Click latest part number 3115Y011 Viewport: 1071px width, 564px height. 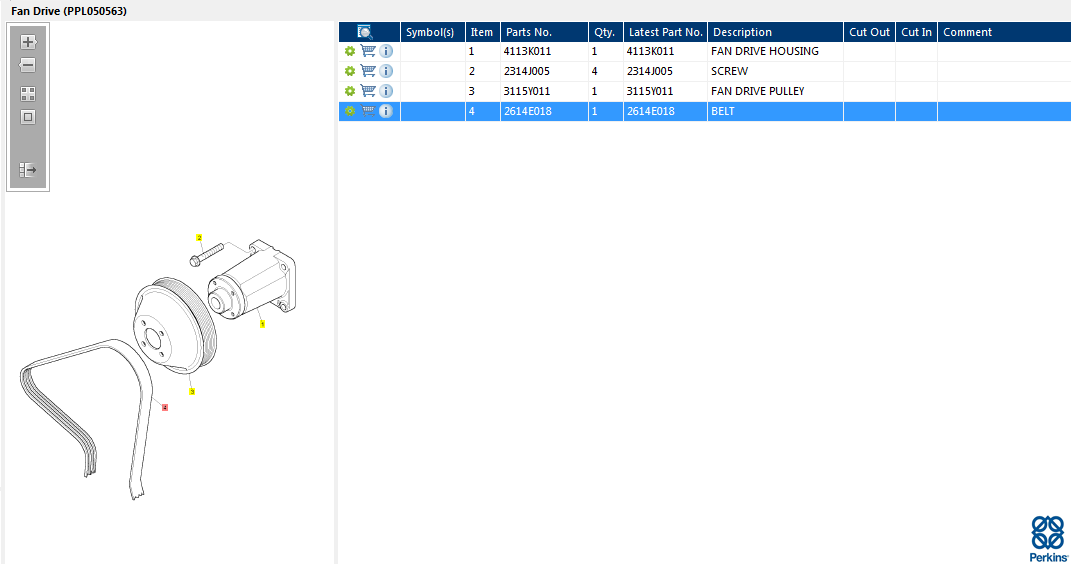coord(650,91)
